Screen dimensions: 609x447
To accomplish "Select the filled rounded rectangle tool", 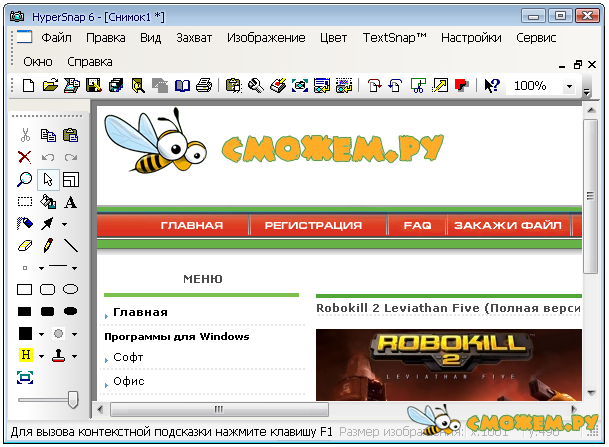I will tap(48, 311).
